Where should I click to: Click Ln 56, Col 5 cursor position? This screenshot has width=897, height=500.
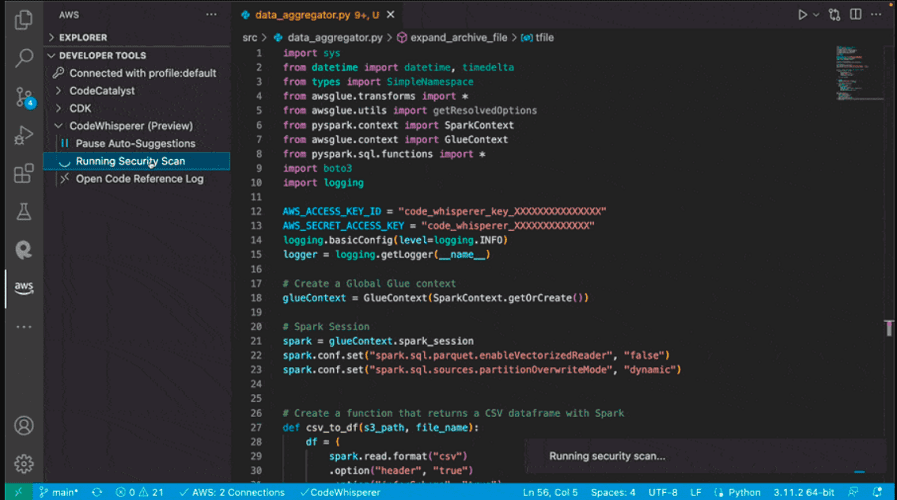point(550,492)
